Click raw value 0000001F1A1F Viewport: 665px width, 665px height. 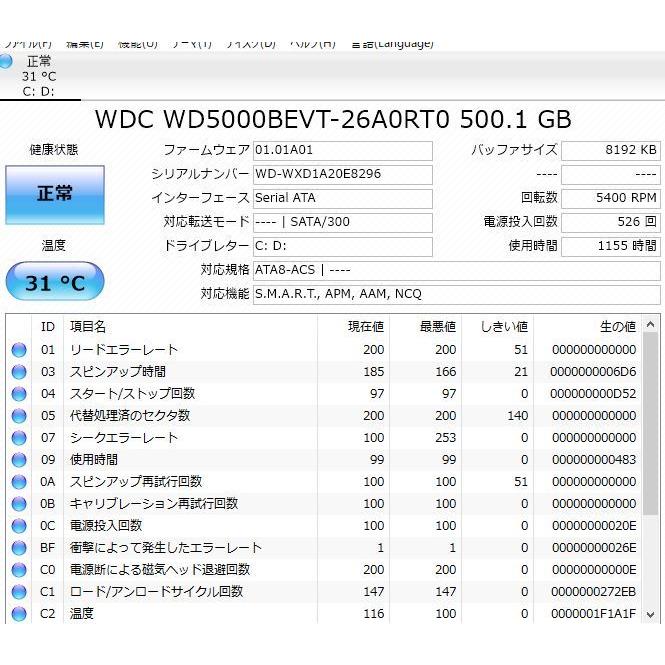coord(594,614)
